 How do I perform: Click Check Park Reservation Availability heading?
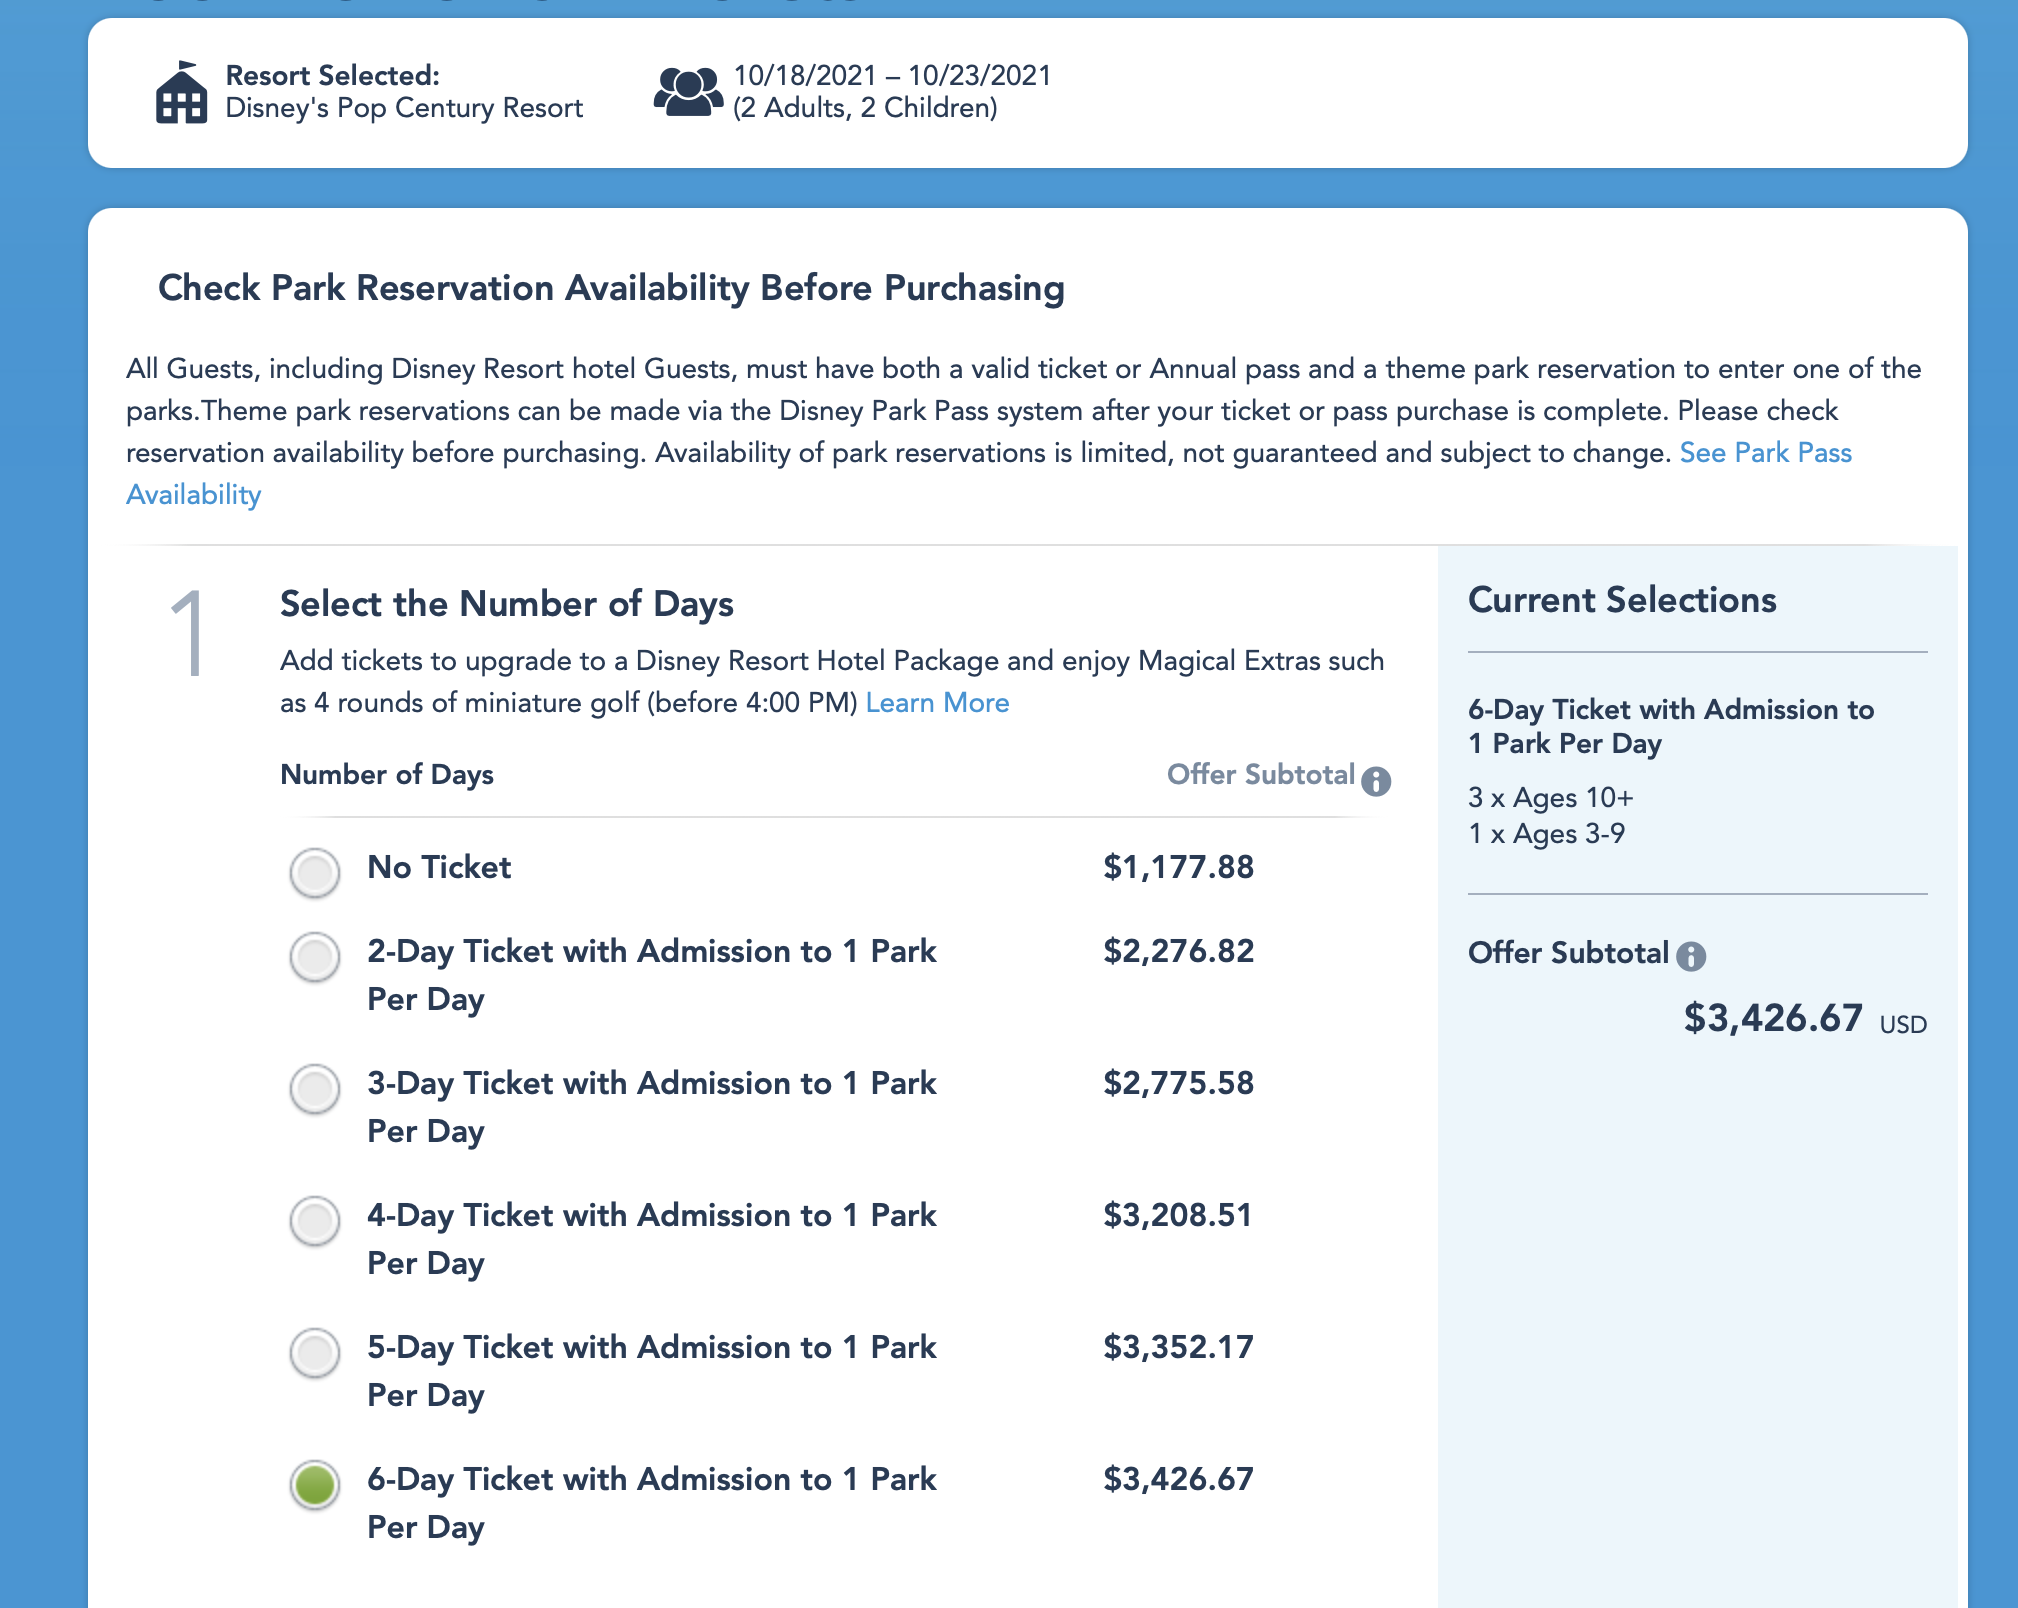611,288
